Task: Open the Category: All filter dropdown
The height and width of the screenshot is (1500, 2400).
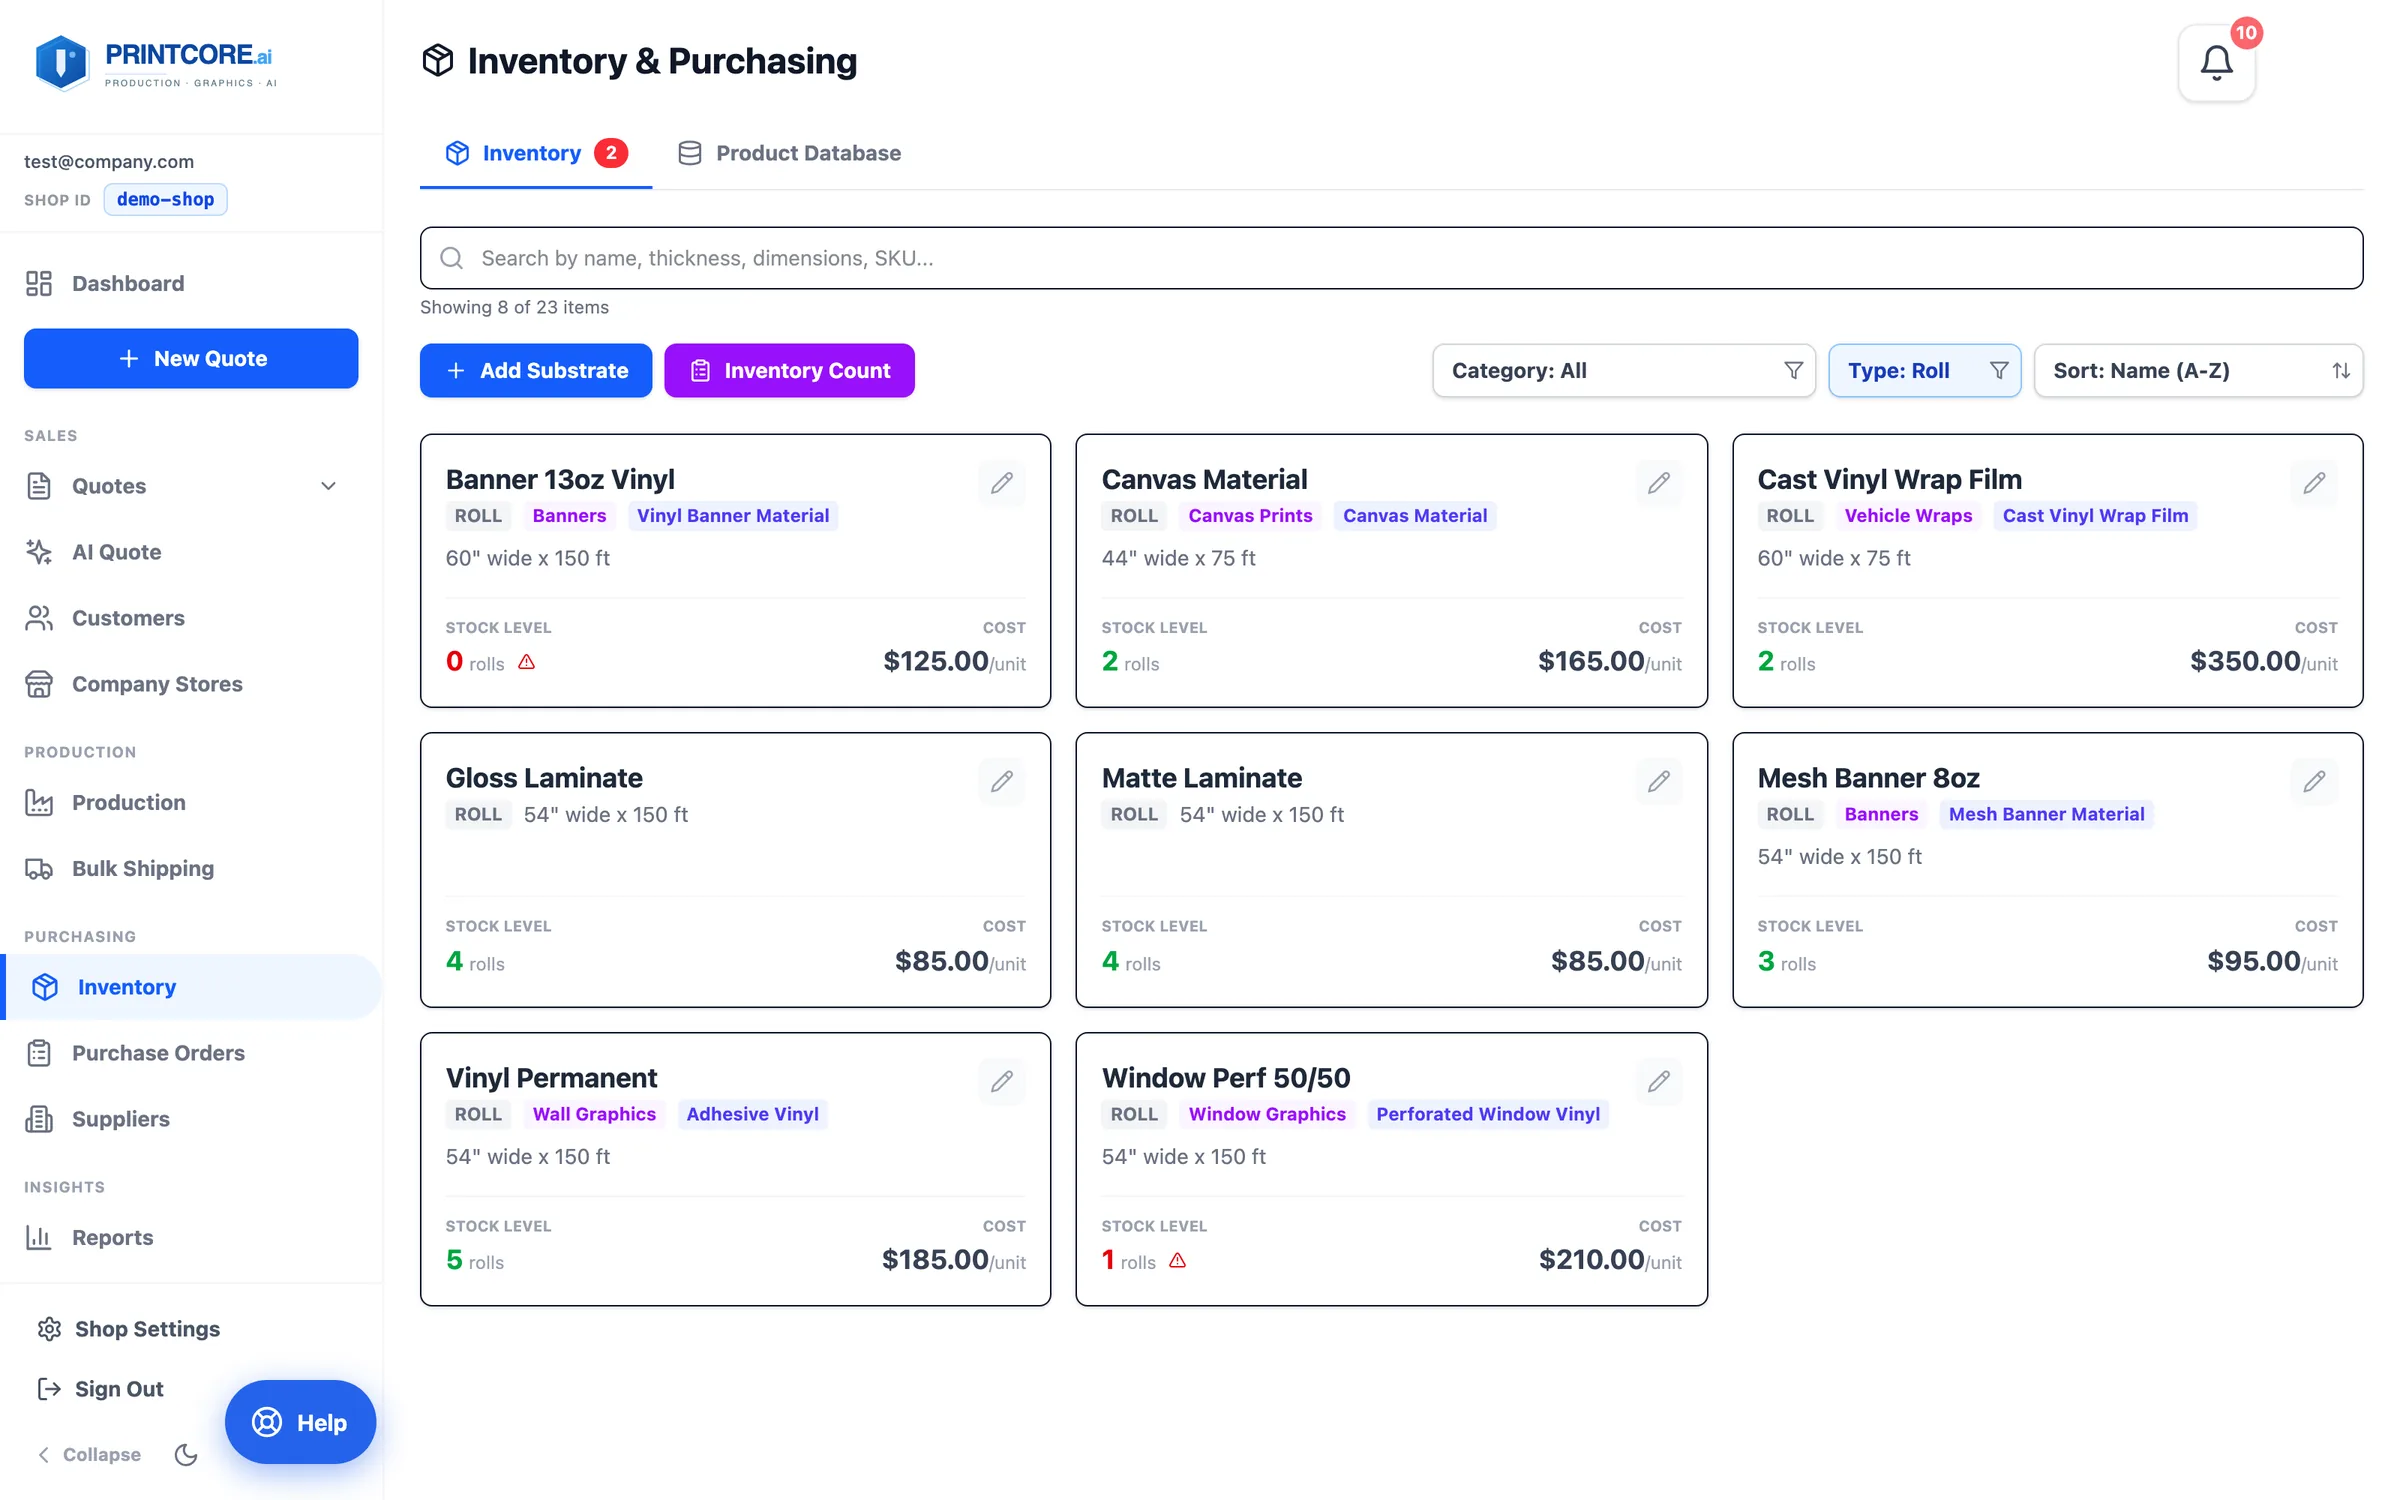Action: click(x=1624, y=371)
